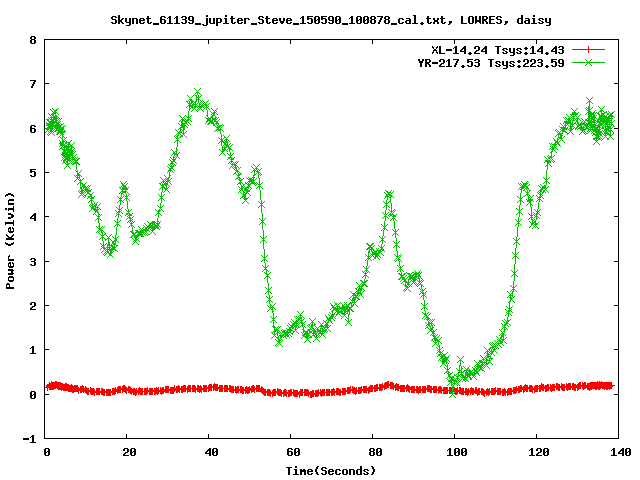Click the Time(Seconds) x-axis label
The height and width of the screenshot is (480, 640).
(332, 469)
